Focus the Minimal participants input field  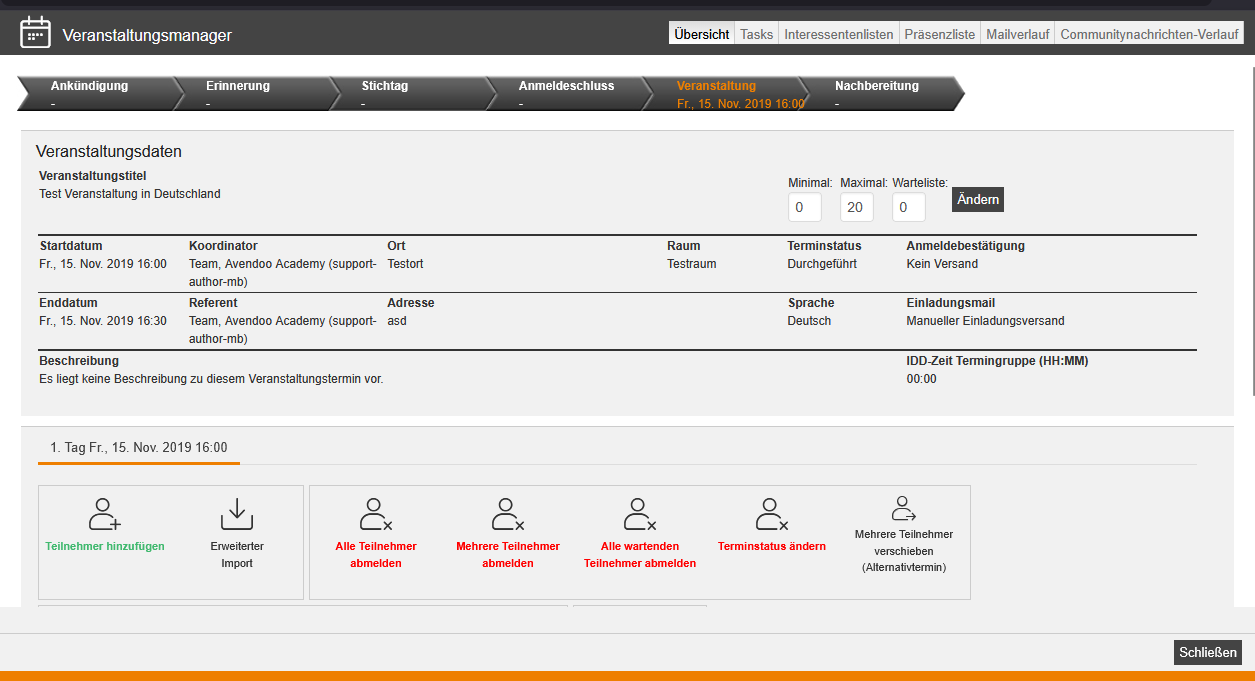pos(804,208)
